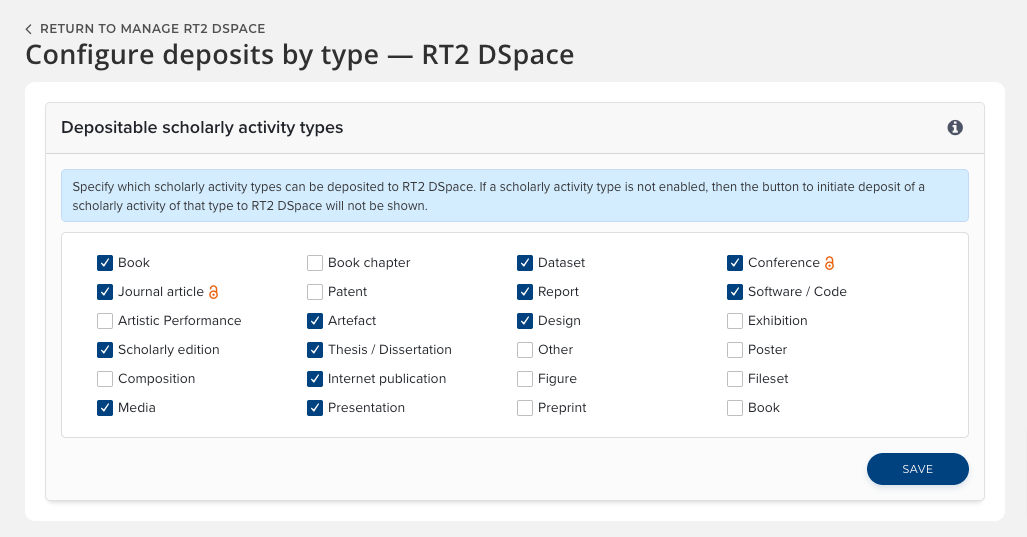Toggle the Internet publication checkbox
1027x537 pixels.
tap(315, 379)
